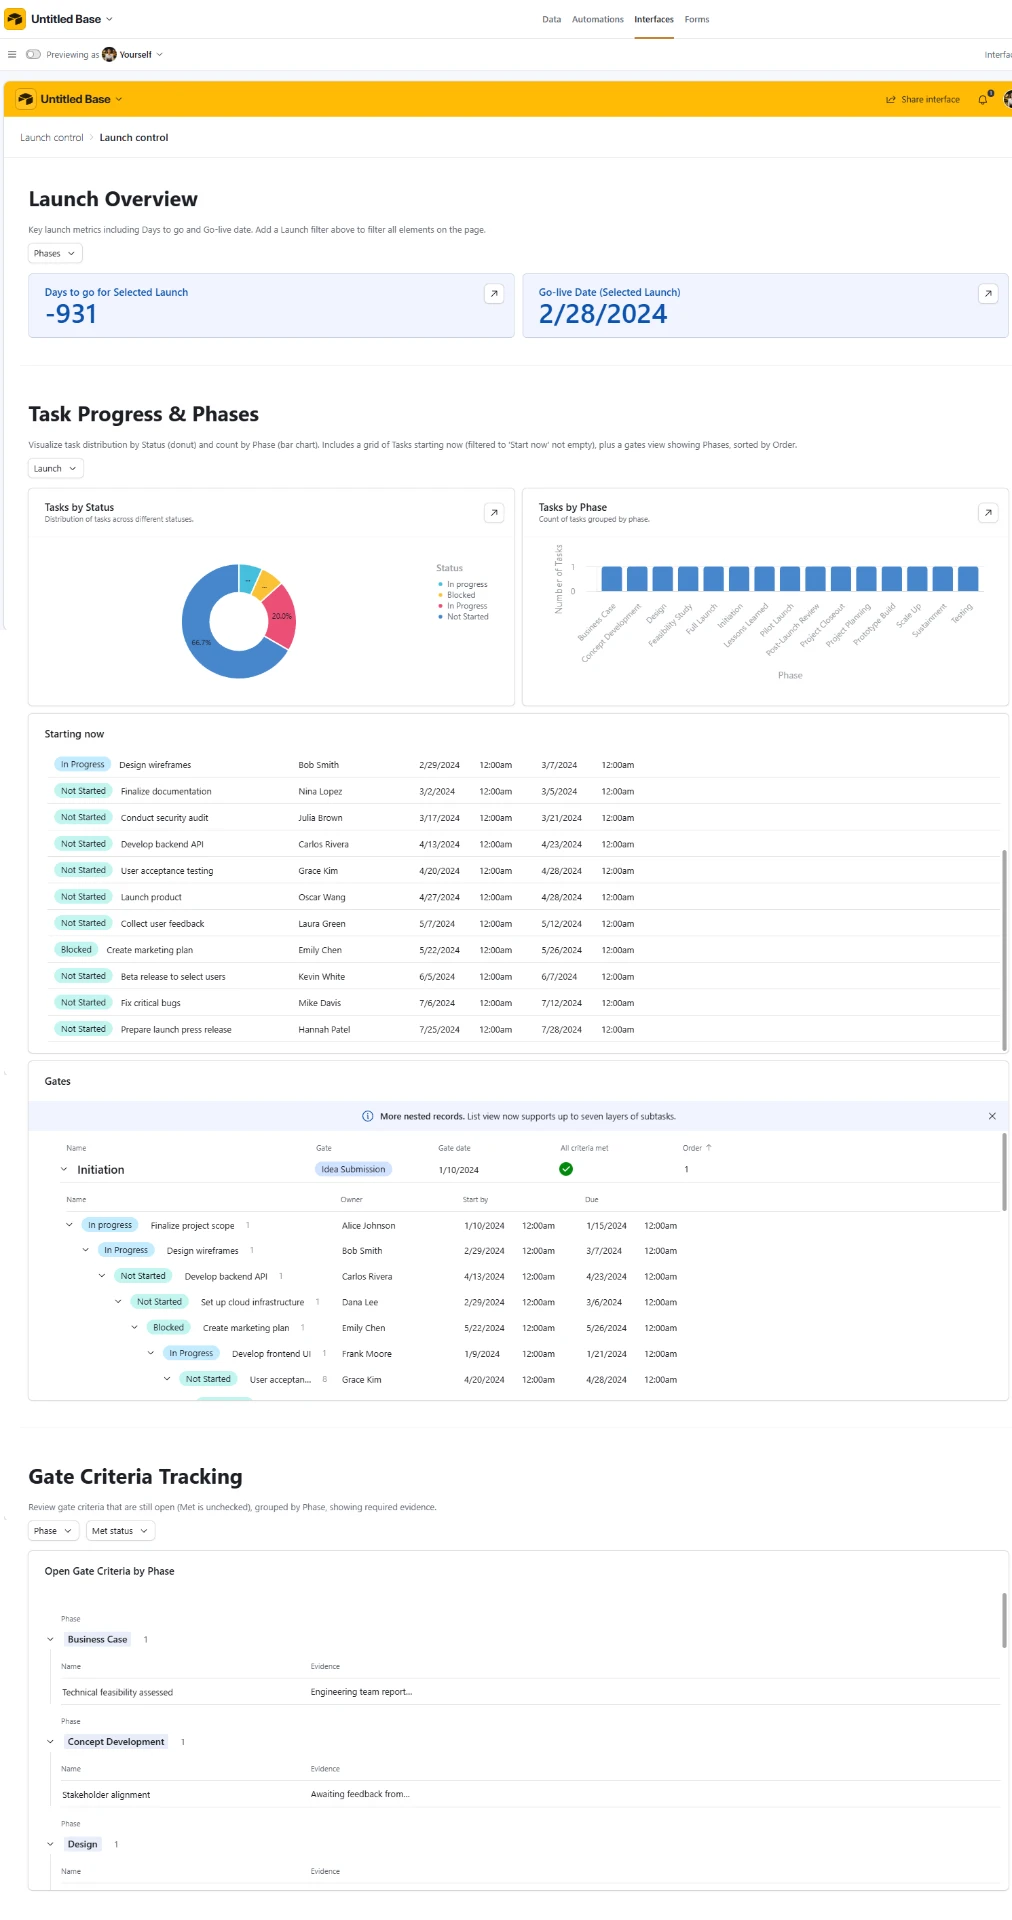Click the -931 days value
Viewport: 1012px width, 1920px height.
71,314
